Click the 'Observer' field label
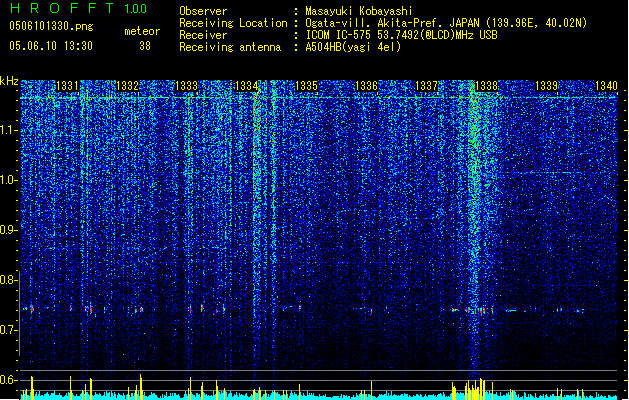Screen dimensions: 629x400 coord(203,11)
